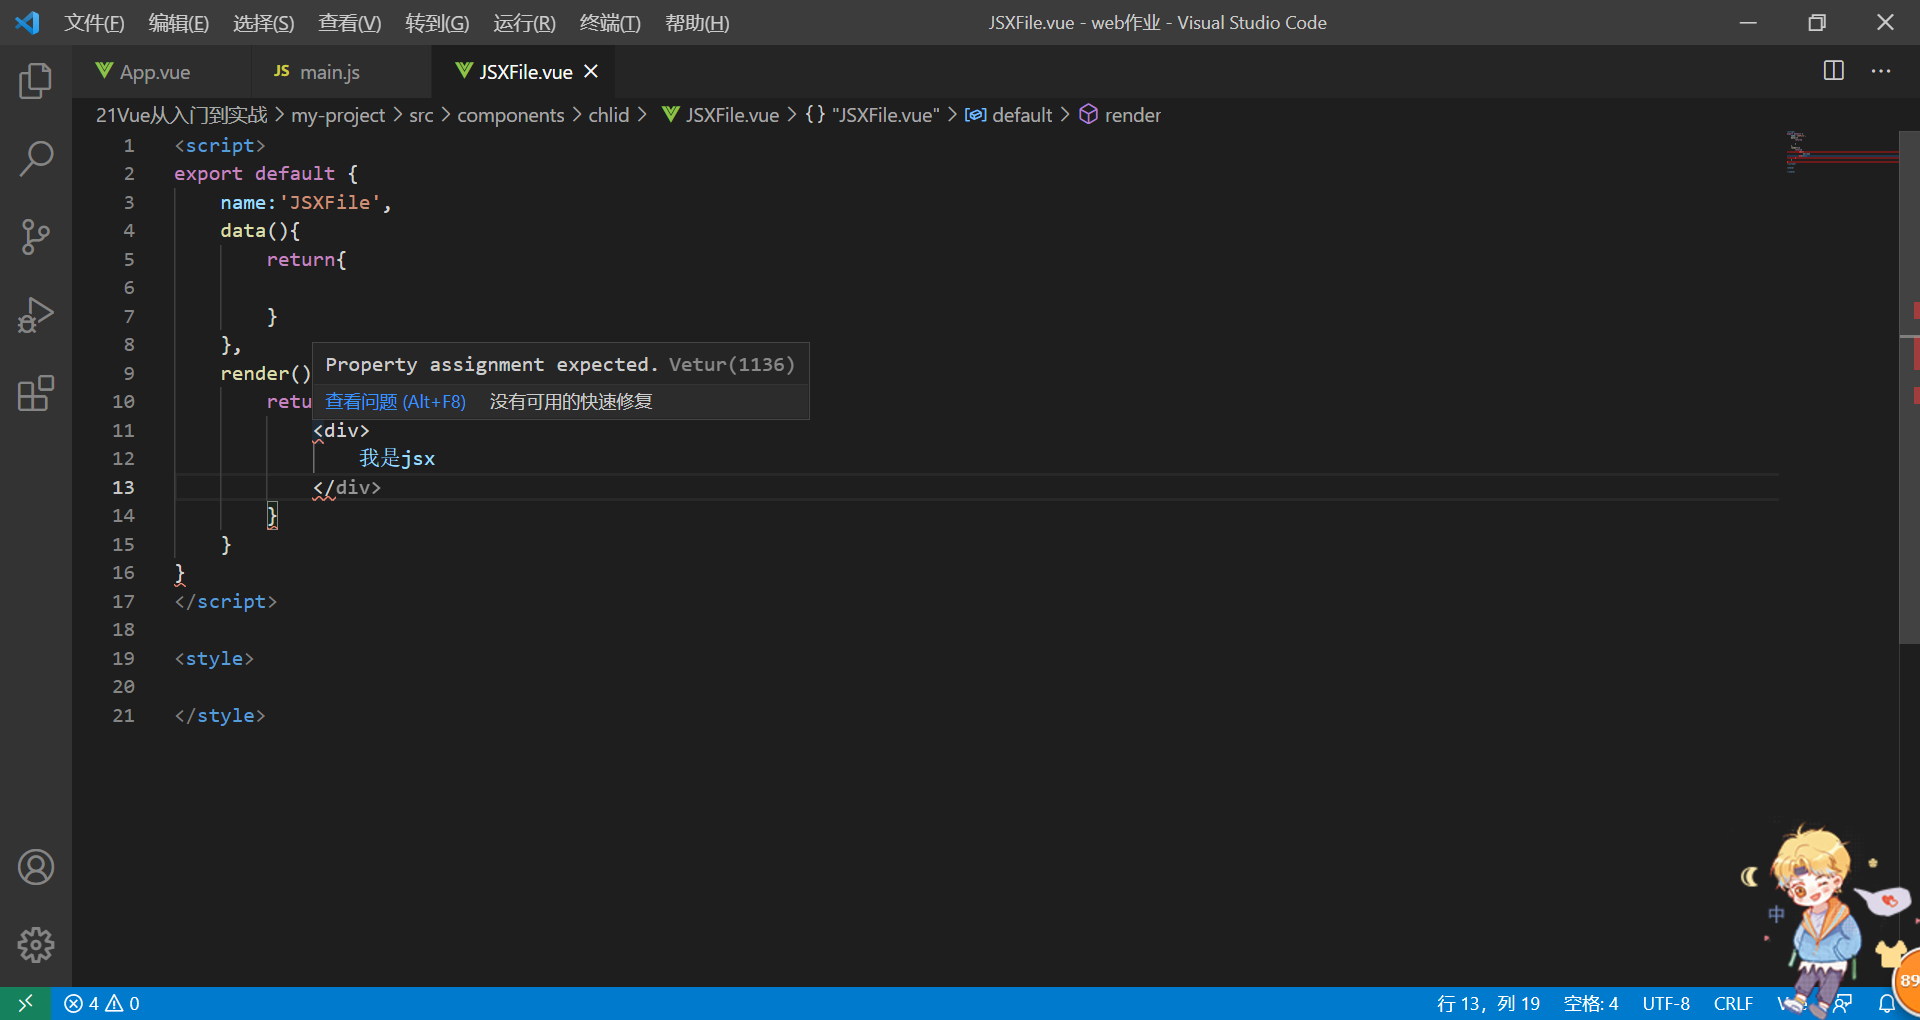The height and width of the screenshot is (1020, 1920).
Task: Click the </script> tag on line 17
Action: [x=225, y=601]
